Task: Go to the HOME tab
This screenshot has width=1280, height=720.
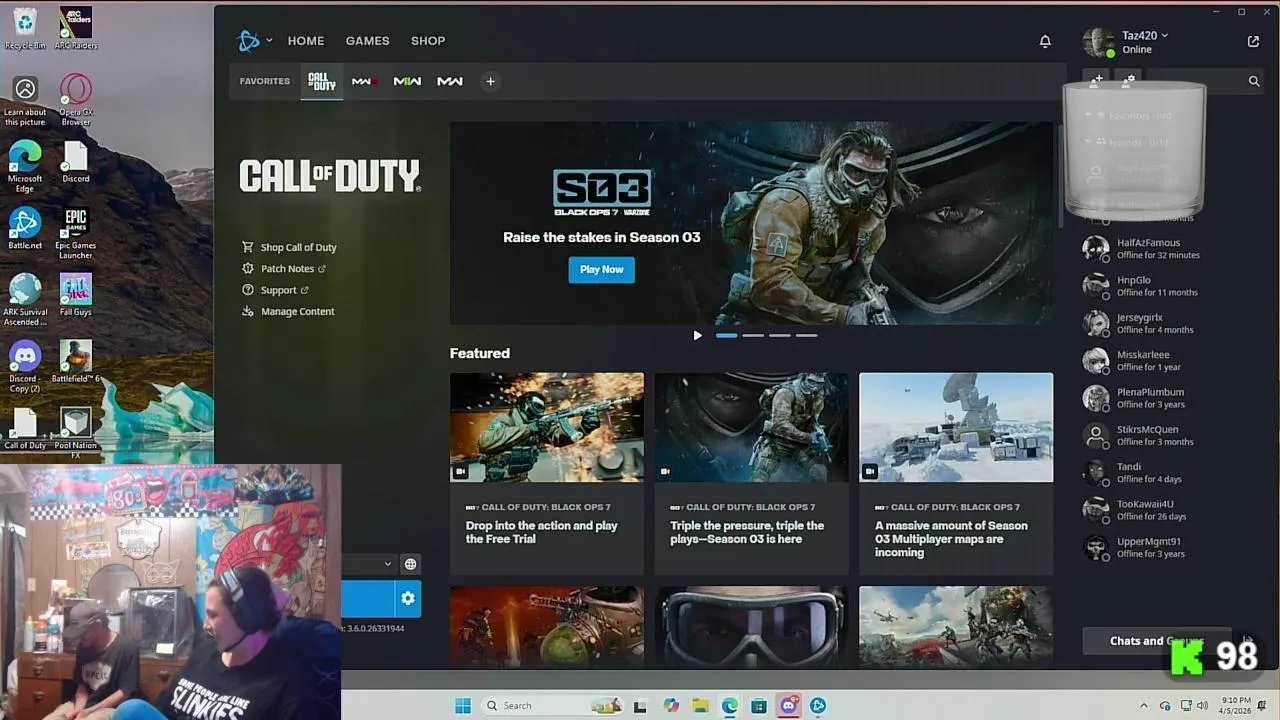Action: pyautogui.click(x=306, y=41)
